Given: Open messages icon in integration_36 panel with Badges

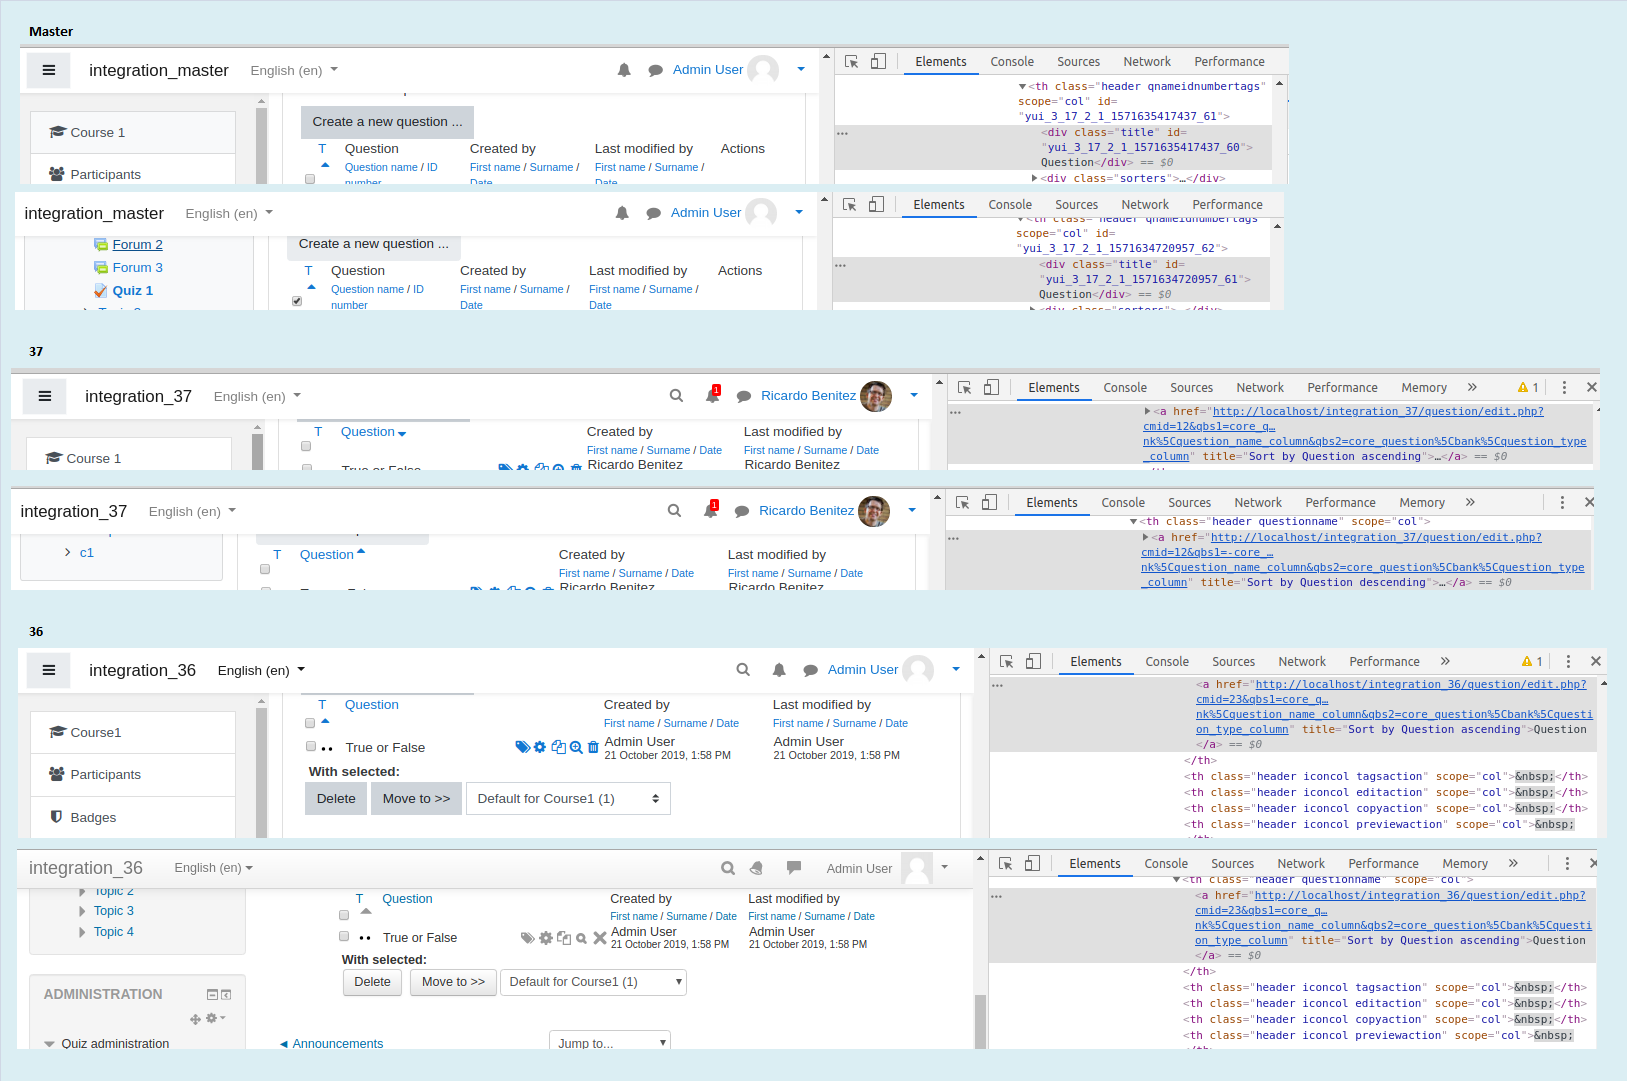Looking at the screenshot, I should pos(811,670).
